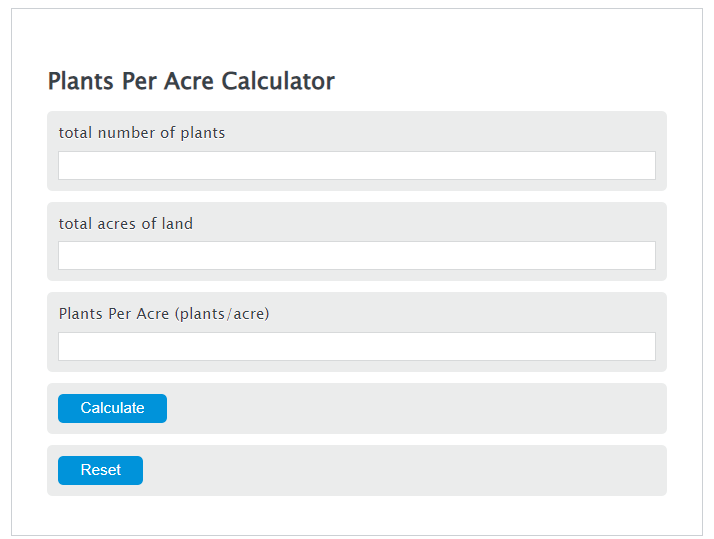The image size is (714, 539).
Task: Click empty gray area beside Reset button
Action: pyautogui.click(x=400, y=470)
